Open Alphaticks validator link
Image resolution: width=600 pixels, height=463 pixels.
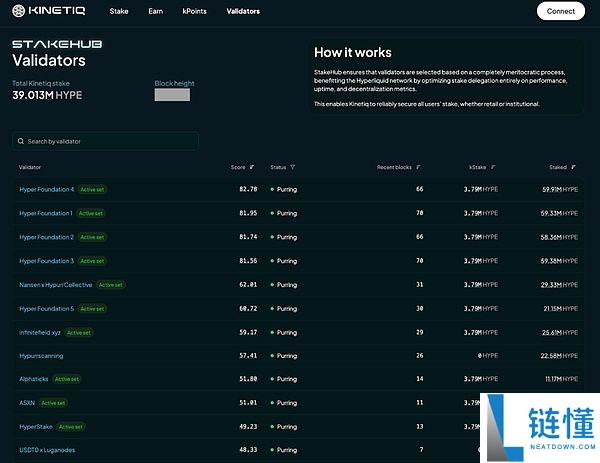(x=34, y=379)
